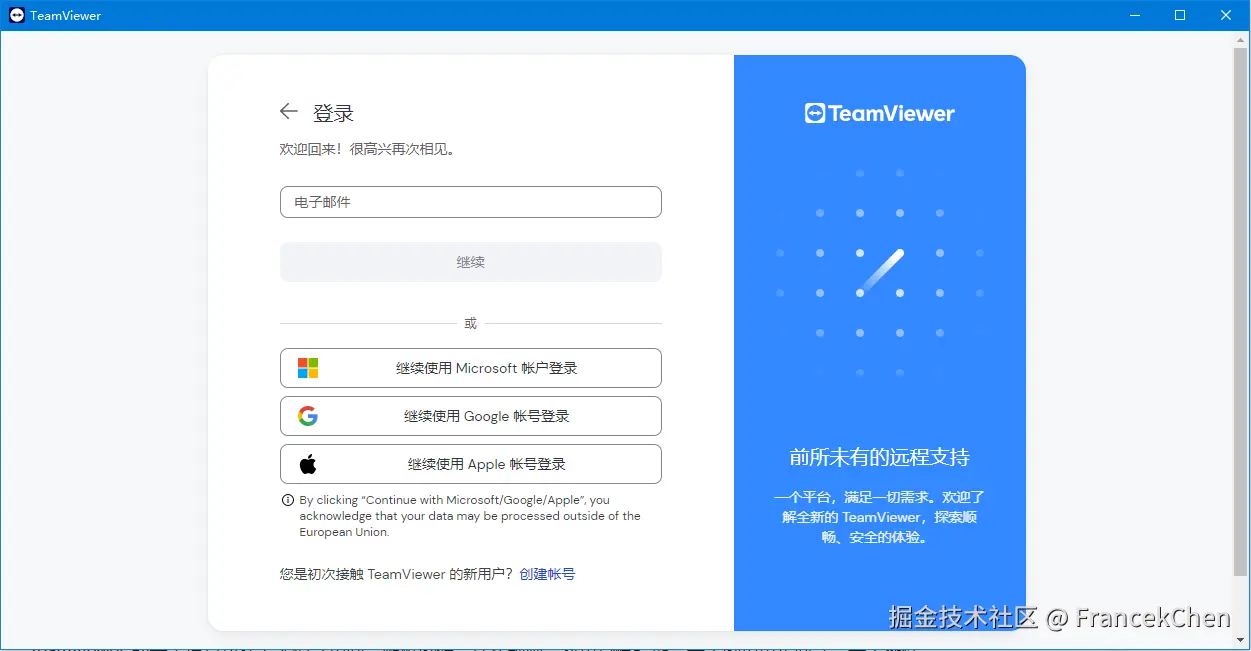
Task: Click the 登录 heading text
Action: [333, 113]
